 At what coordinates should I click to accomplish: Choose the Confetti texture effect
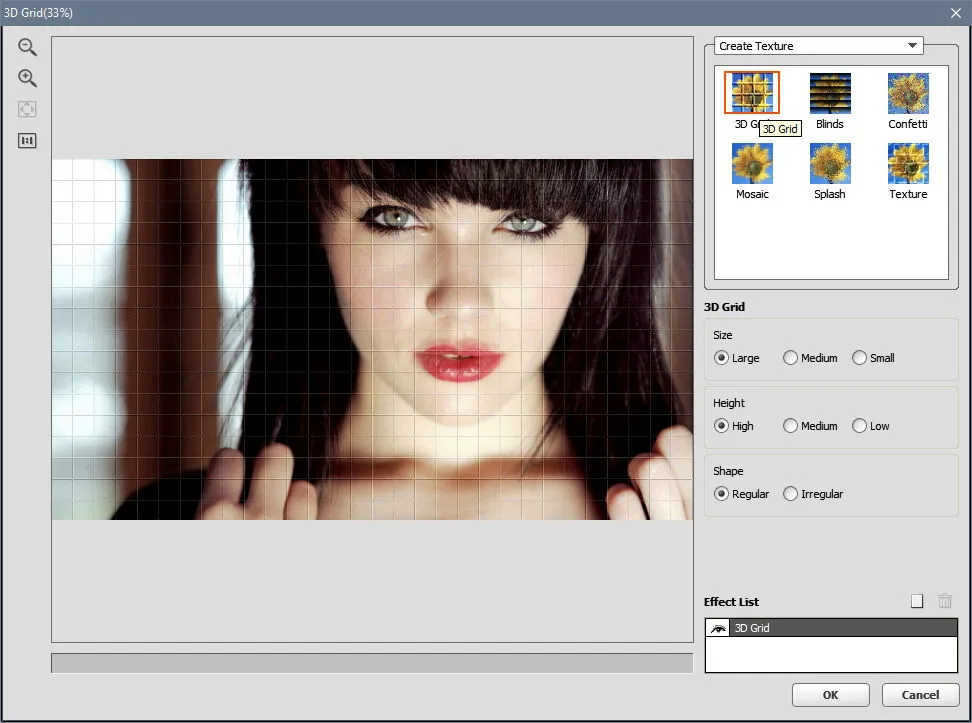[908, 93]
